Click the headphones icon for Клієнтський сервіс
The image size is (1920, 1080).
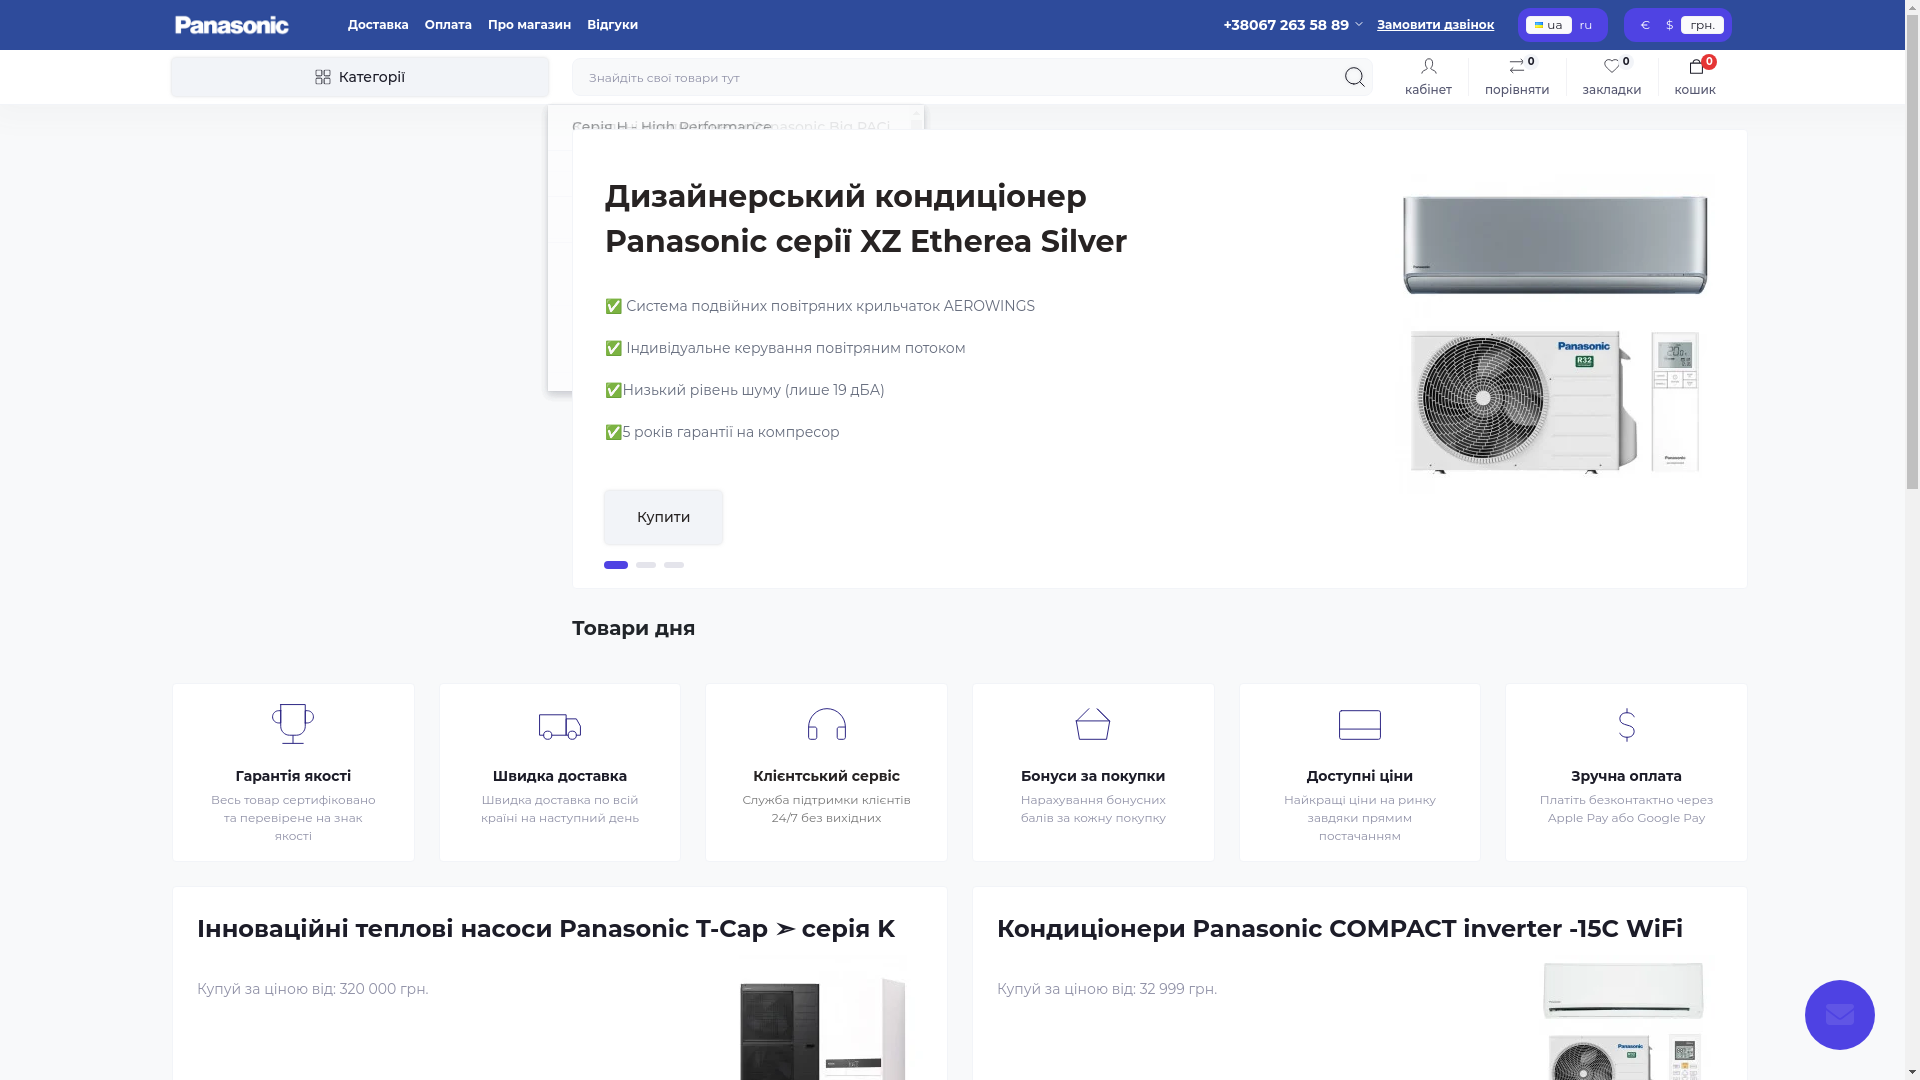click(827, 724)
